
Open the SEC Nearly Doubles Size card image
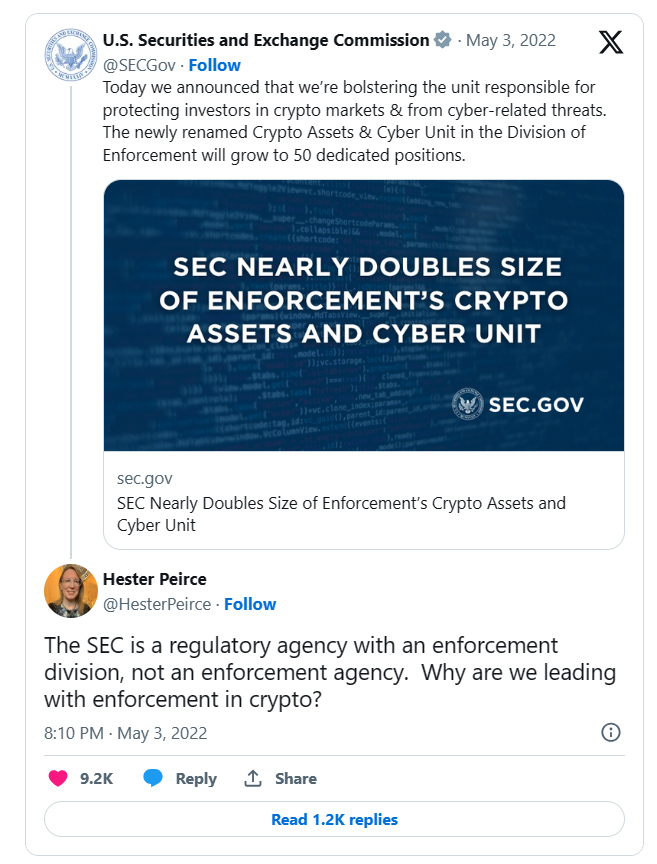click(x=364, y=315)
